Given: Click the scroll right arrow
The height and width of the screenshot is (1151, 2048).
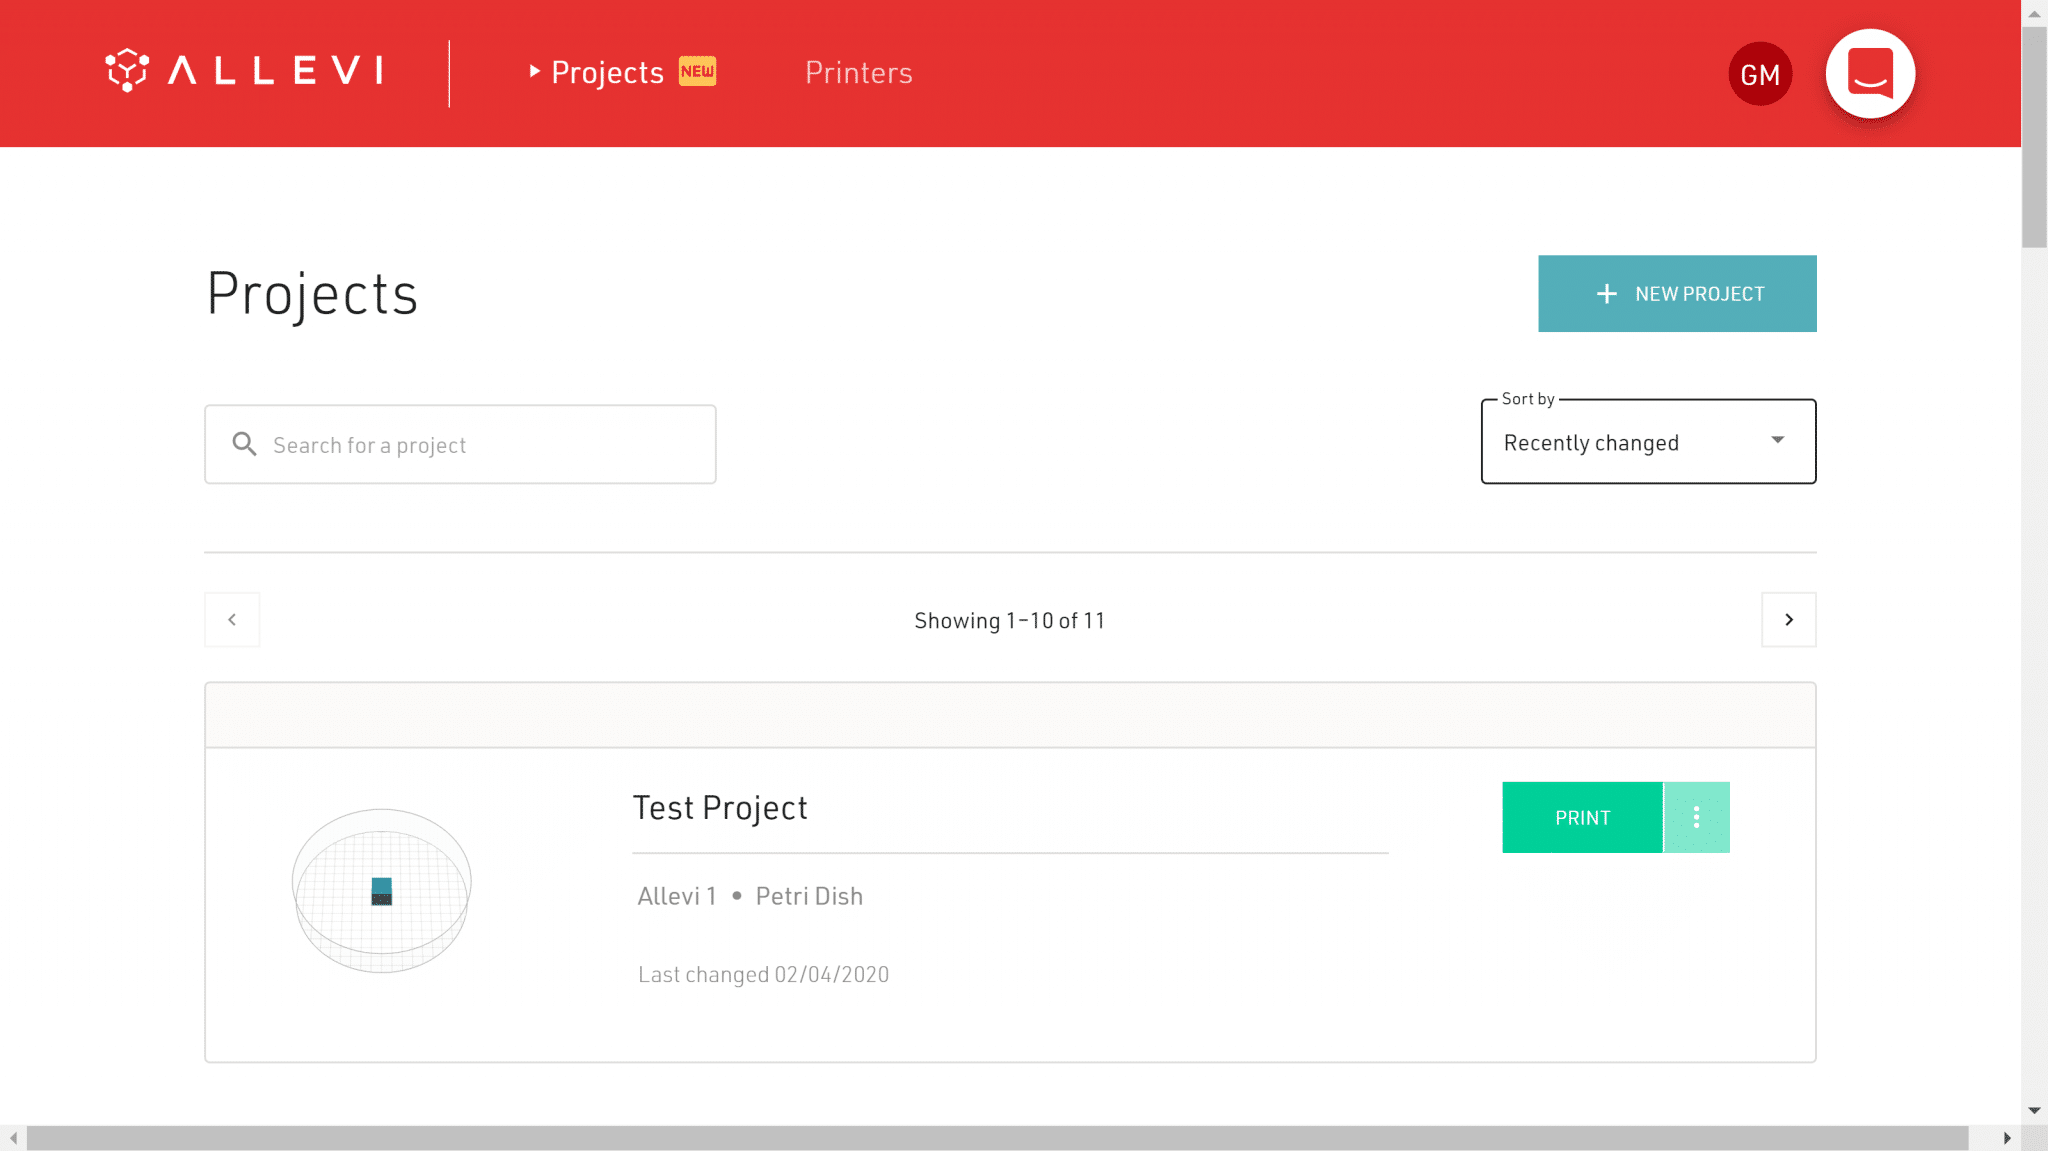Looking at the screenshot, I should (x=2006, y=1138).
